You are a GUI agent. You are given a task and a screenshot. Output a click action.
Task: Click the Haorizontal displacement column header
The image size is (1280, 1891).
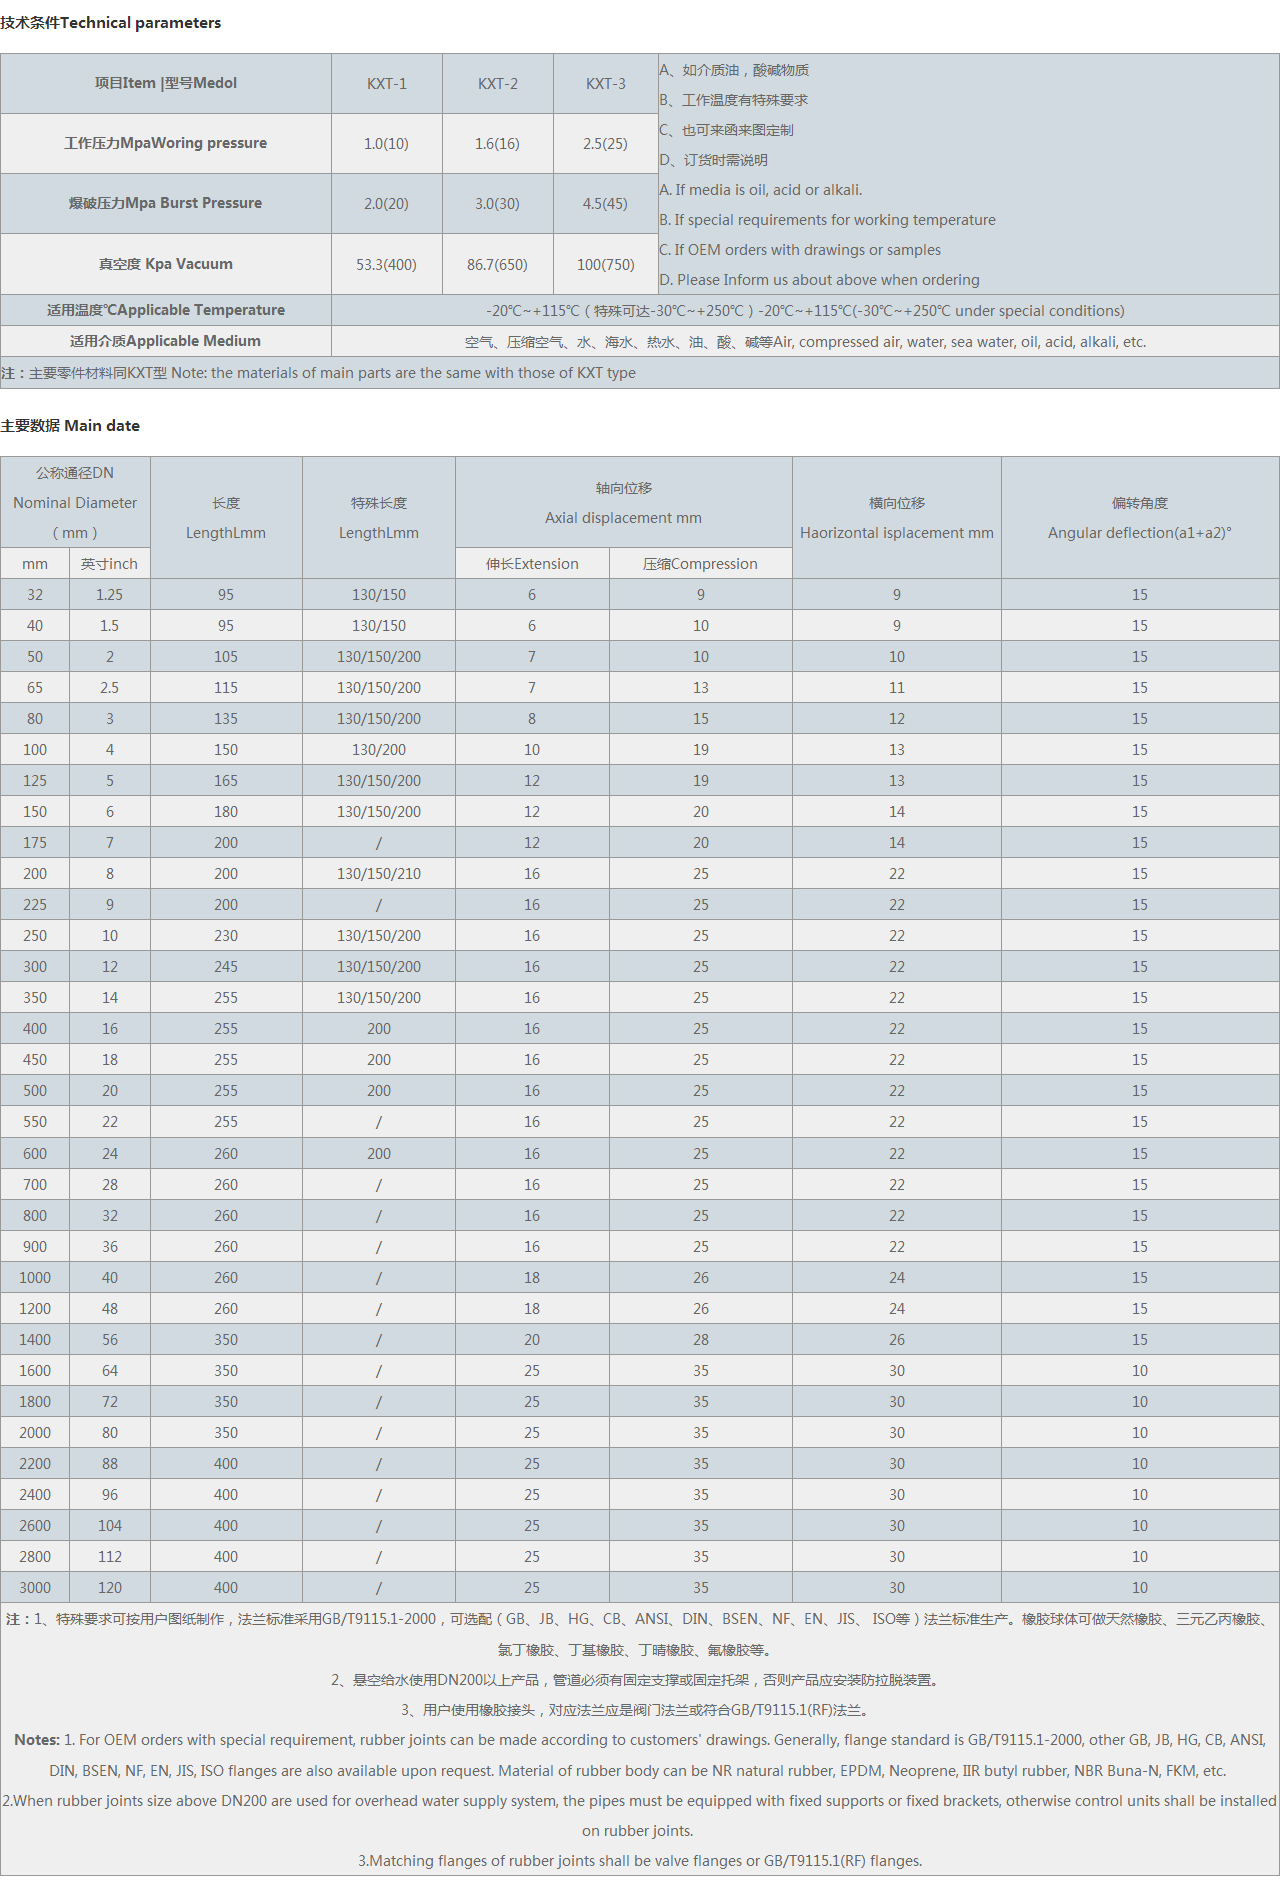[x=896, y=518]
